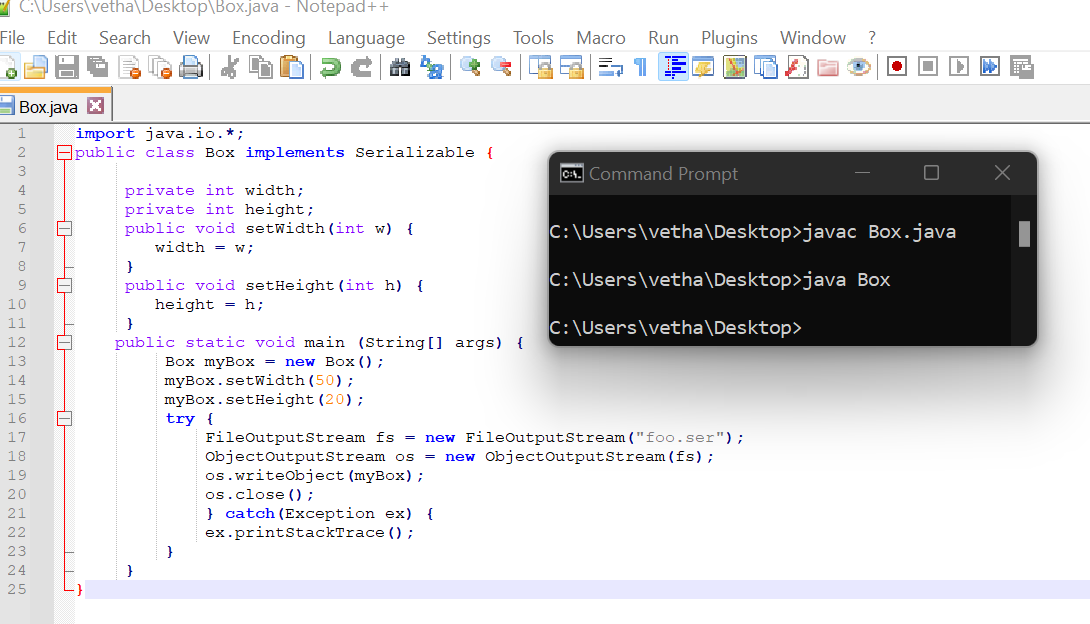Toggle file monitoring with the eye icon

pos(859,67)
